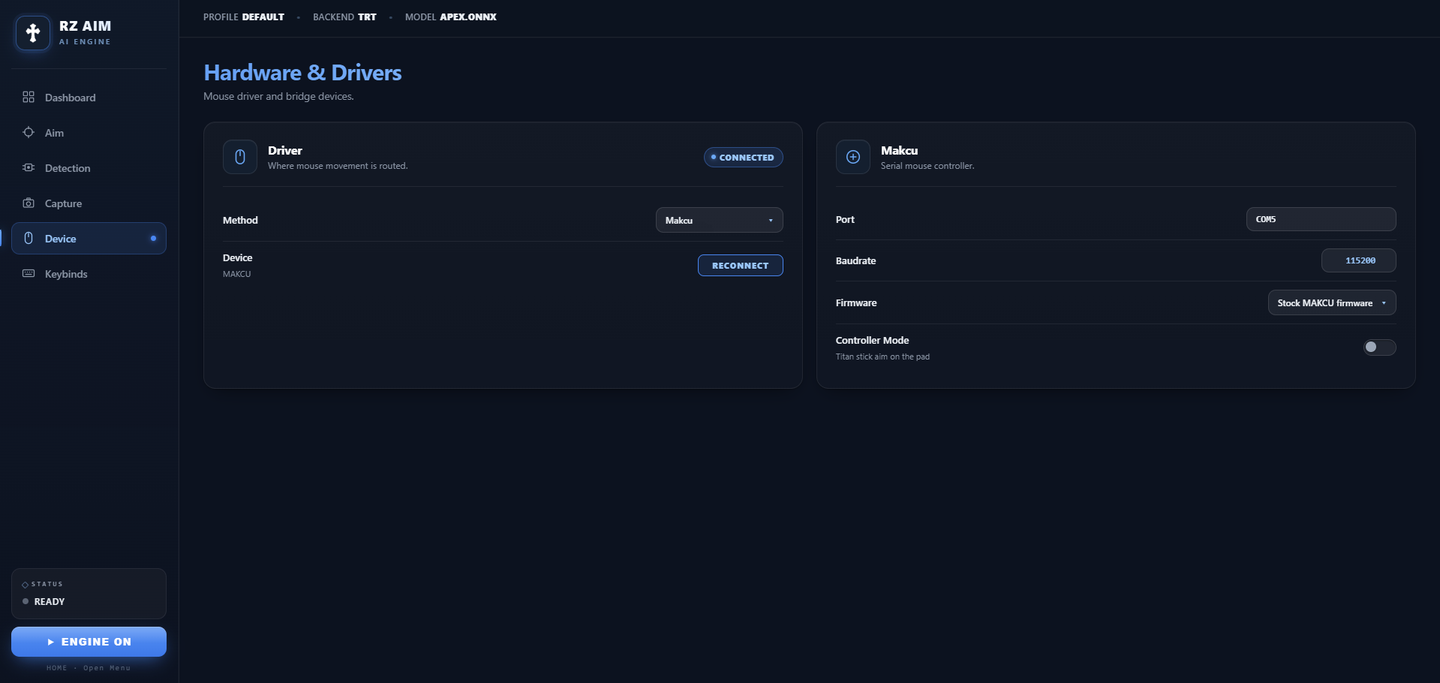
Task: Click the "Titan stick aim on the pad" description
Action: point(883,356)
